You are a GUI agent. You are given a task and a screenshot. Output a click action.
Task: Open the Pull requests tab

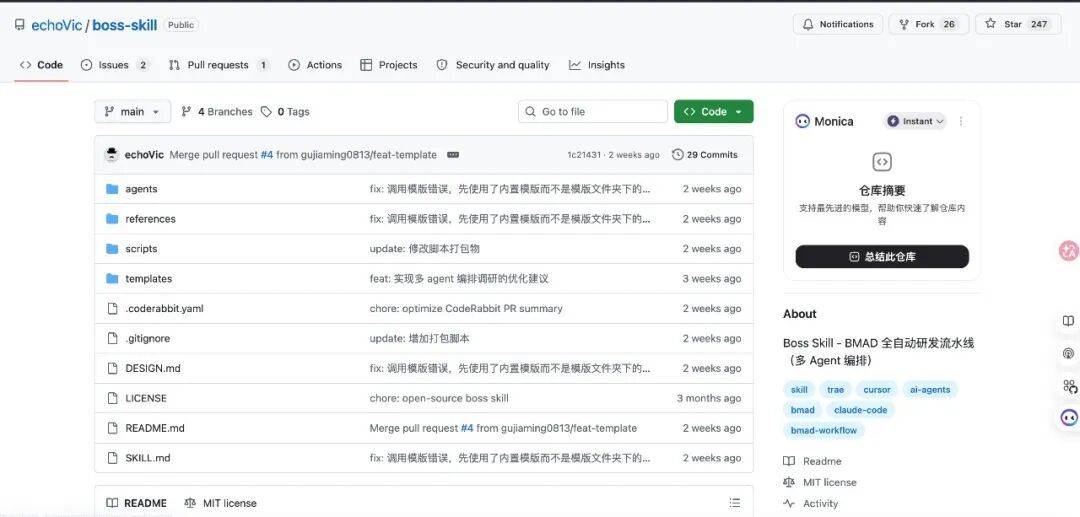(x=218, y=65)
